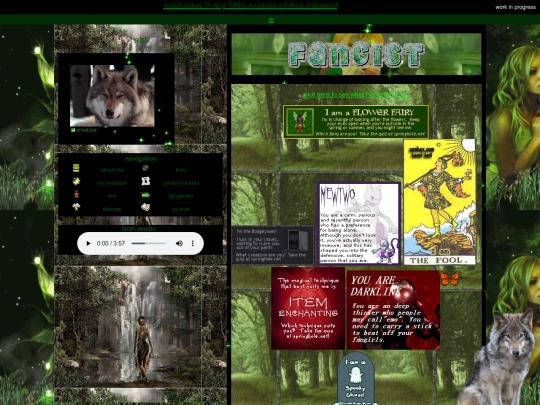
Task: Open the audio player more options menu
Action: [x=193, y=243]
